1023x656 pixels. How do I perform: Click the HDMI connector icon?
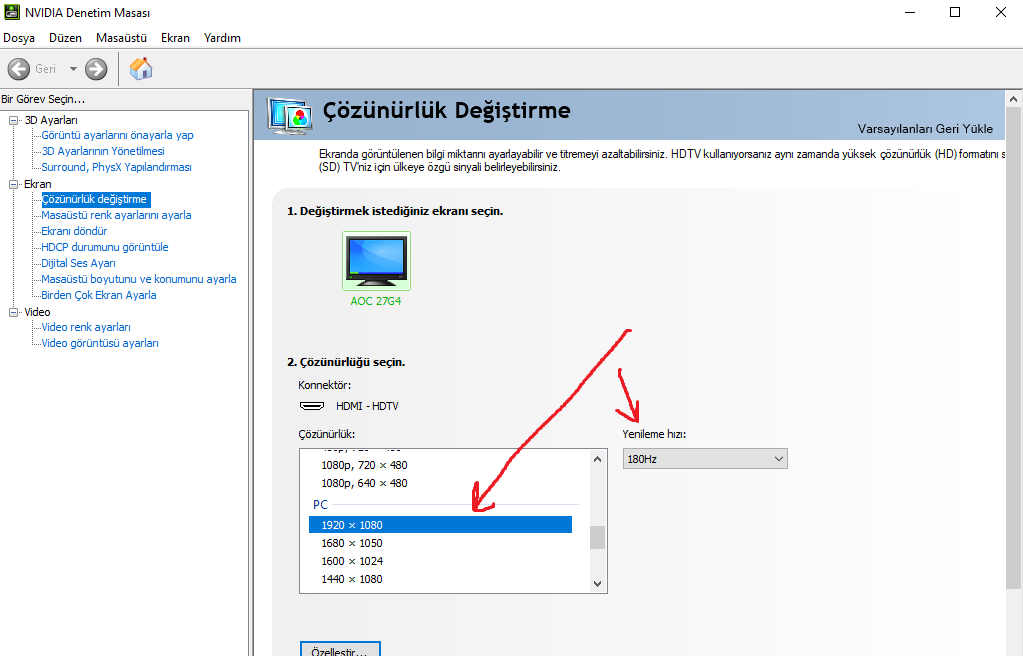(312, 406)
